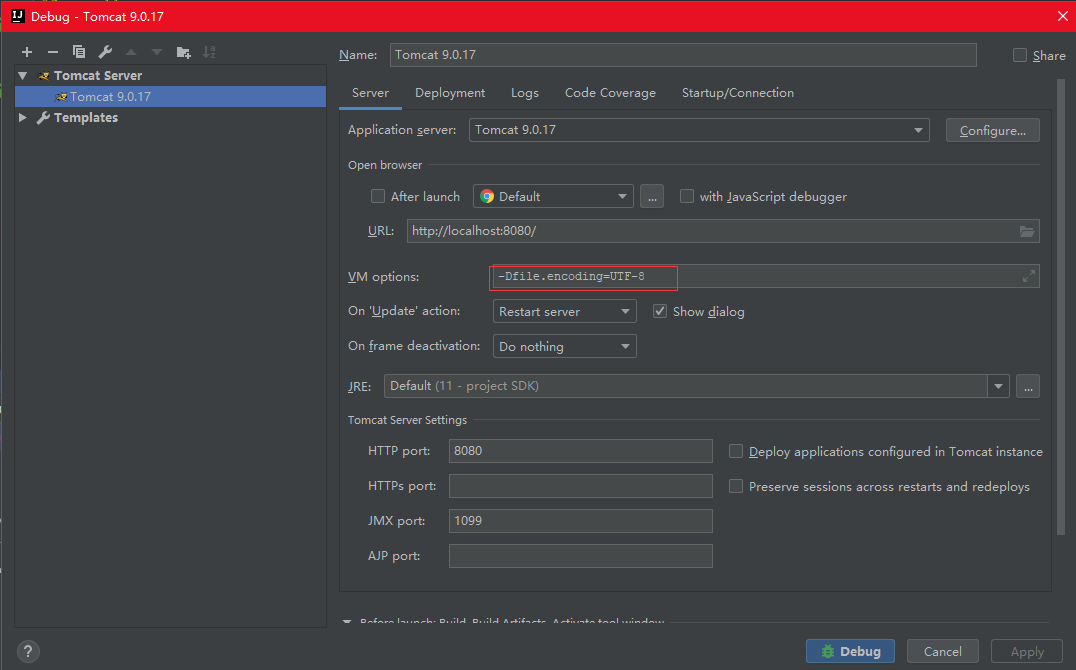This screenshot has height=670, width=1076.
Task: Move configuration down arrow icon
Action: point(157,52)
